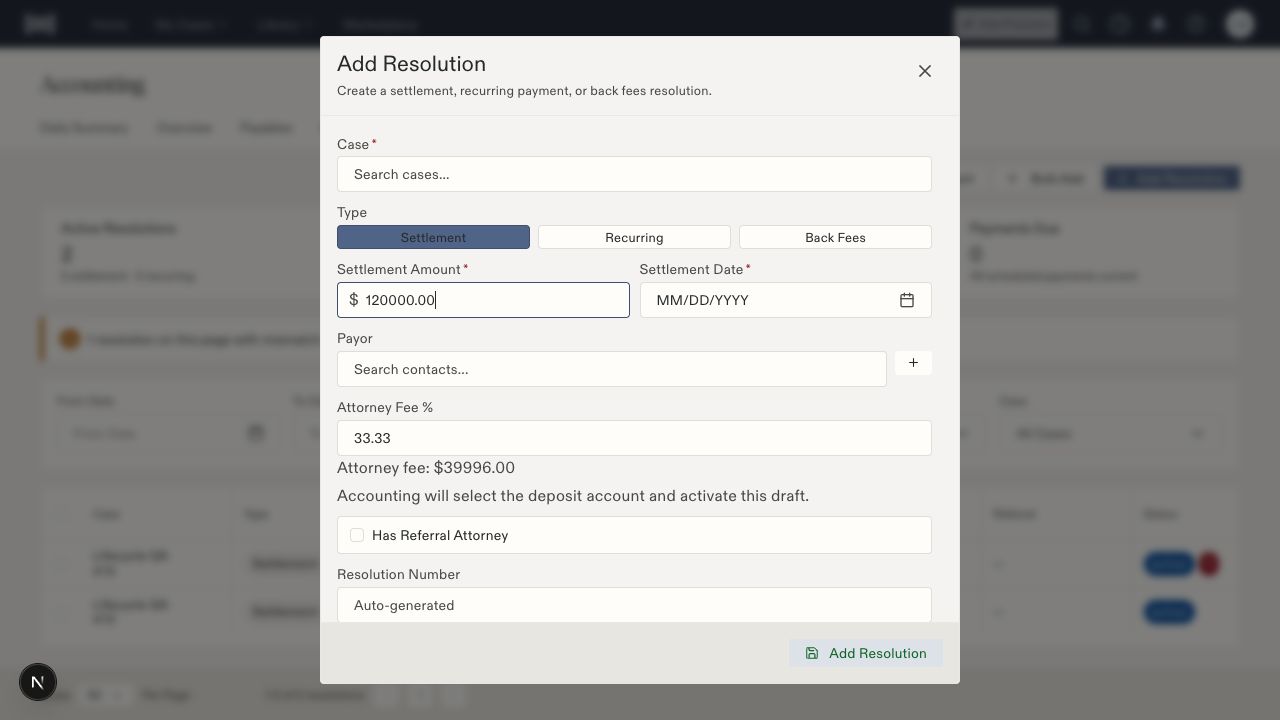Click into the Settlement Date MM/DD/YYYY field
The width and height of the screenshot is (1280, 720).
(786, 300)
